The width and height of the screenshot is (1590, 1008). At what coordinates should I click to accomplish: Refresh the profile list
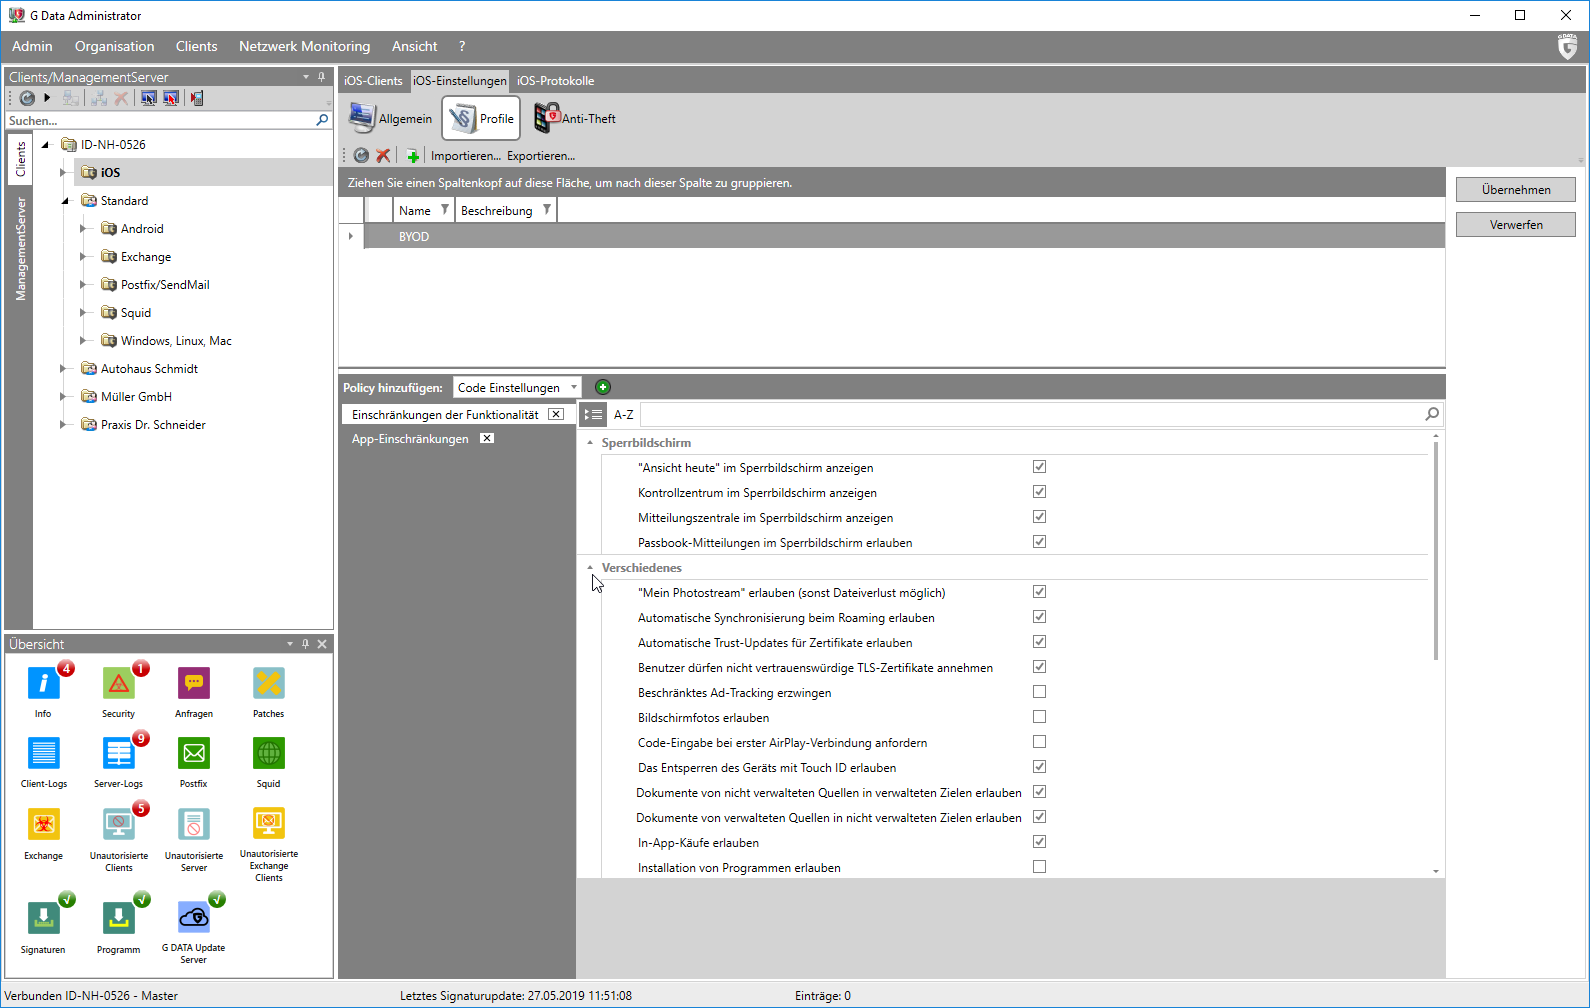click(x=361, y=155)
